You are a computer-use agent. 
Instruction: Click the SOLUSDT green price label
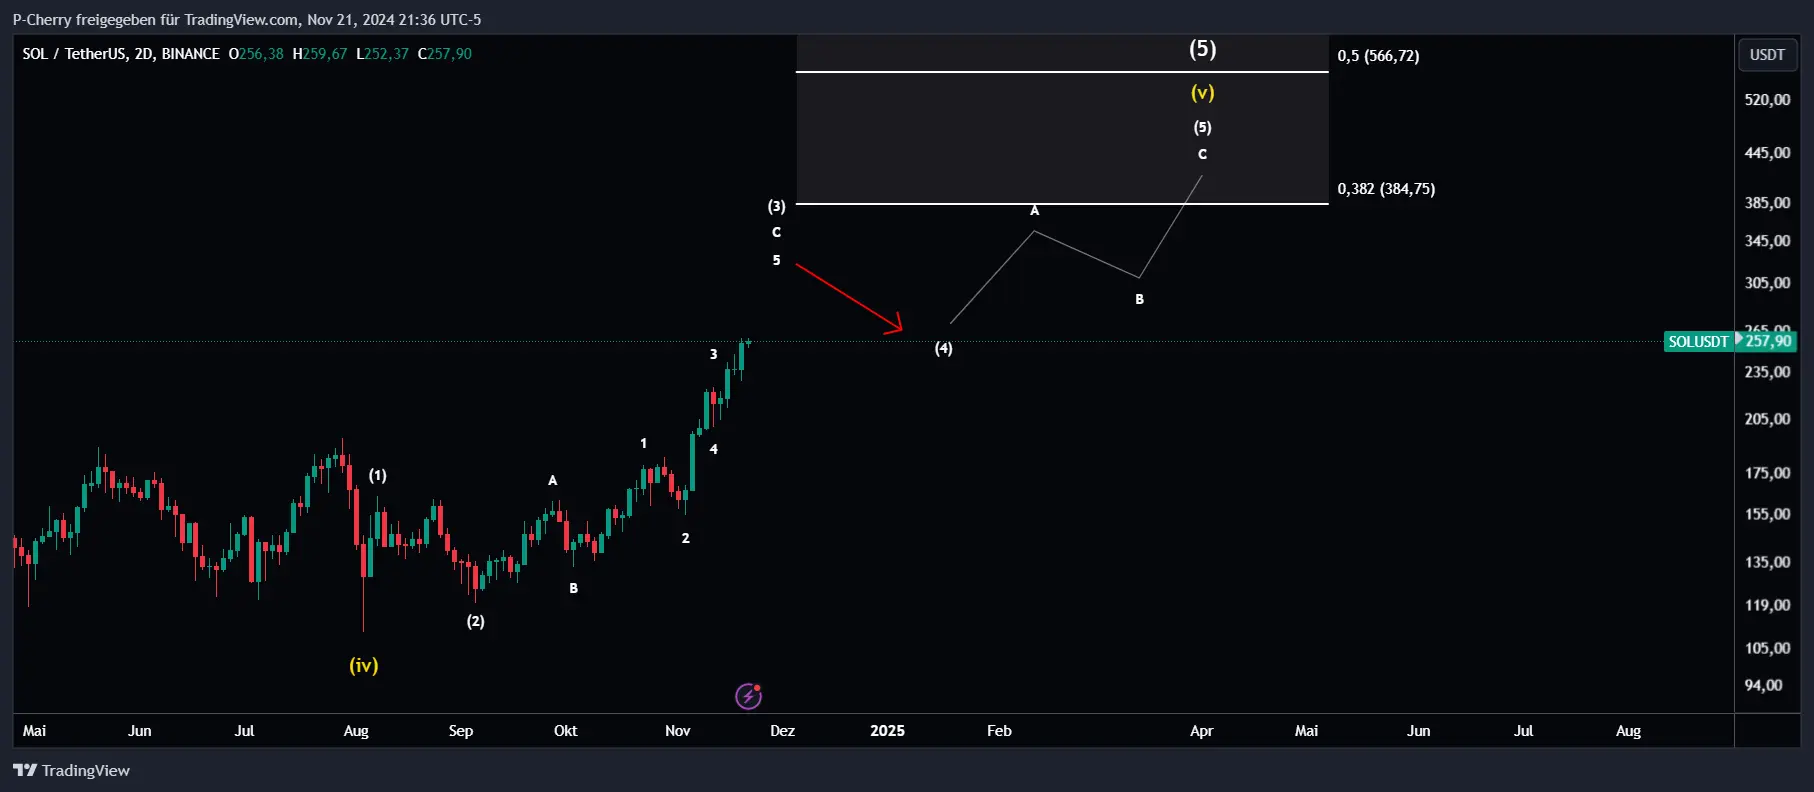tap(1698, 341)
